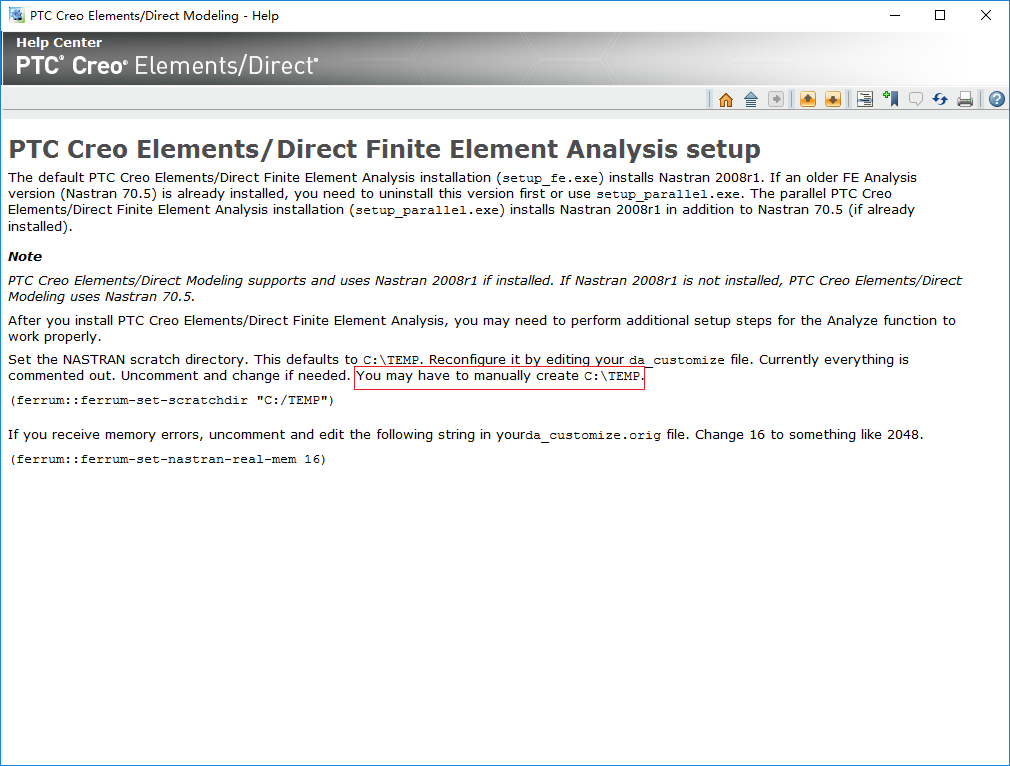
Task: Add a bookmark for this help topic
Action: [890, 99]
